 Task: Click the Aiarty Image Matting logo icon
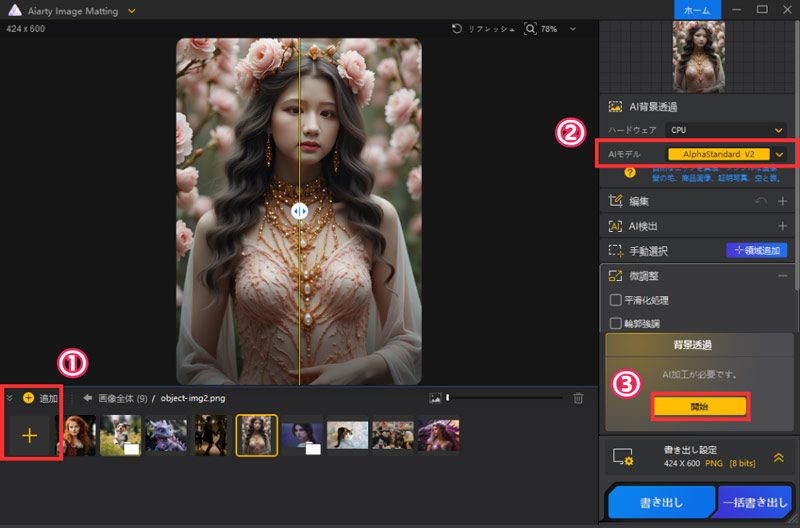(x=15, y=10)
